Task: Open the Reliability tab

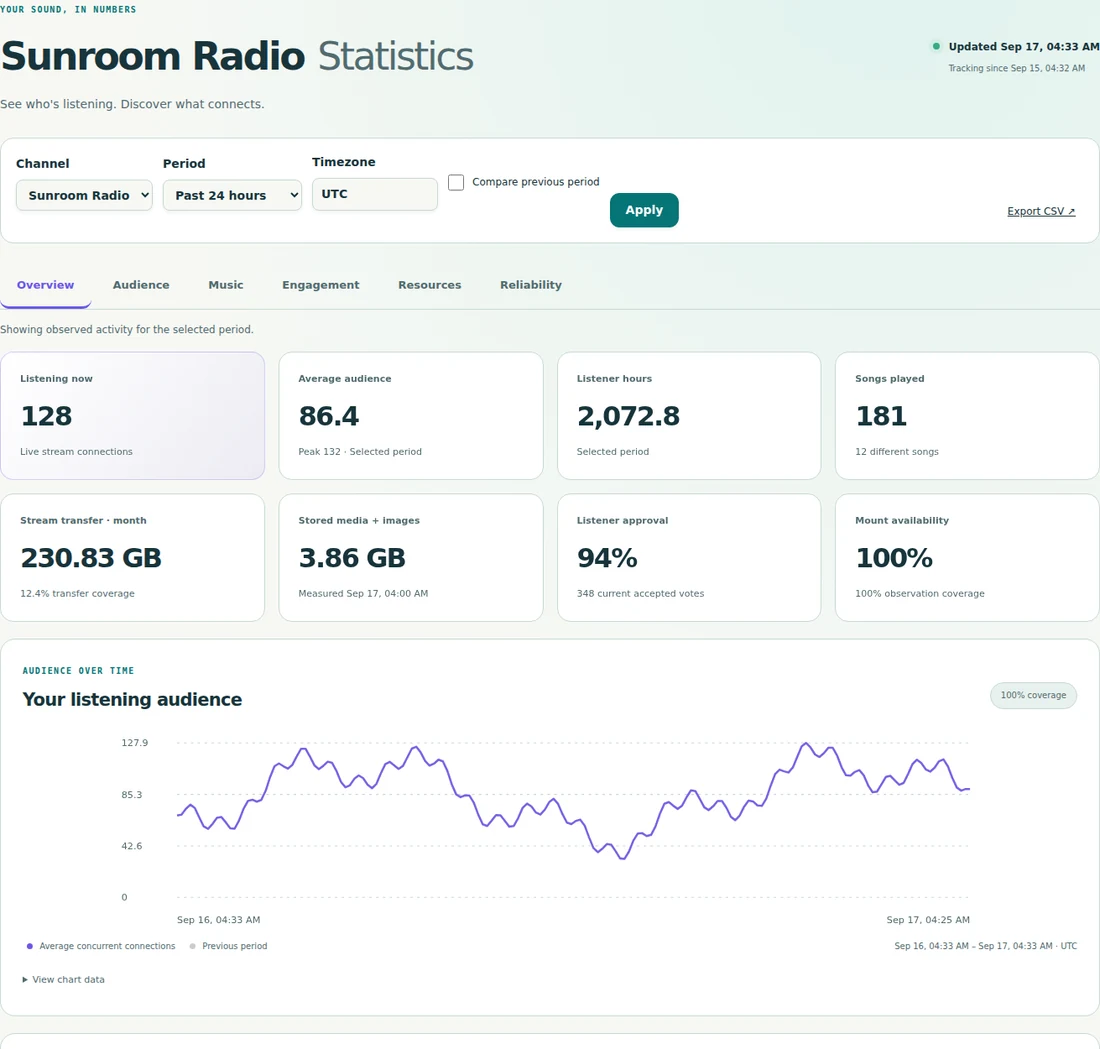Action: tap(531, 285)
